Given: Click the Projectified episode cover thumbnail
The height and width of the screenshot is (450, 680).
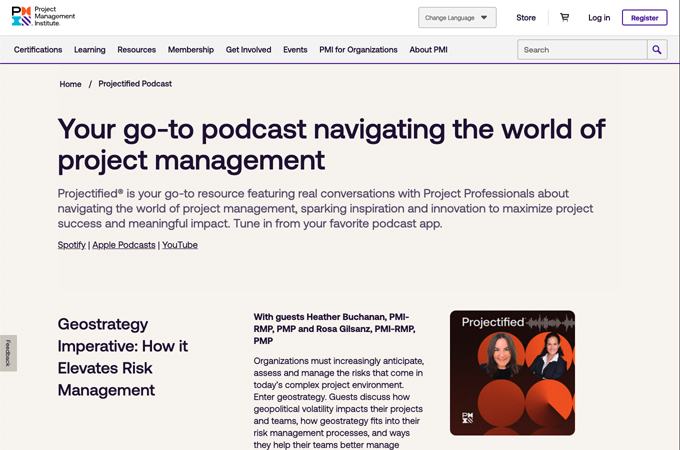Looking at the screenshot, I should [x=512, y=373].
